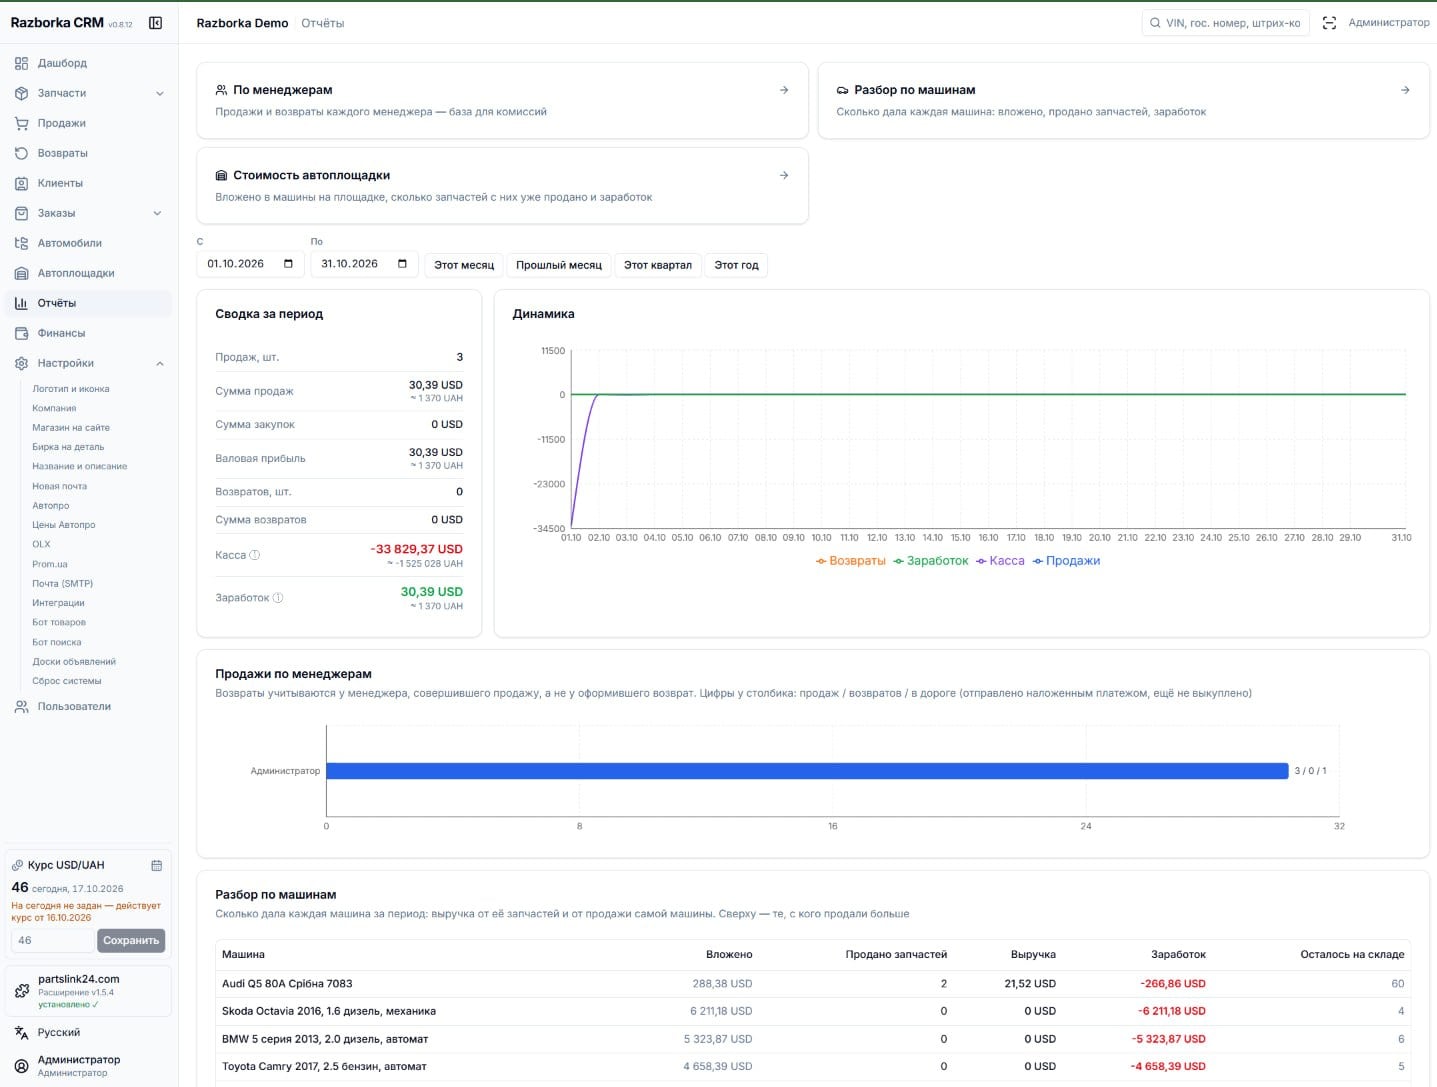Expand the Запчасти submenu chevron
The width and height of the screenshot is (1437, 1087).
click(x=160, y=94)
